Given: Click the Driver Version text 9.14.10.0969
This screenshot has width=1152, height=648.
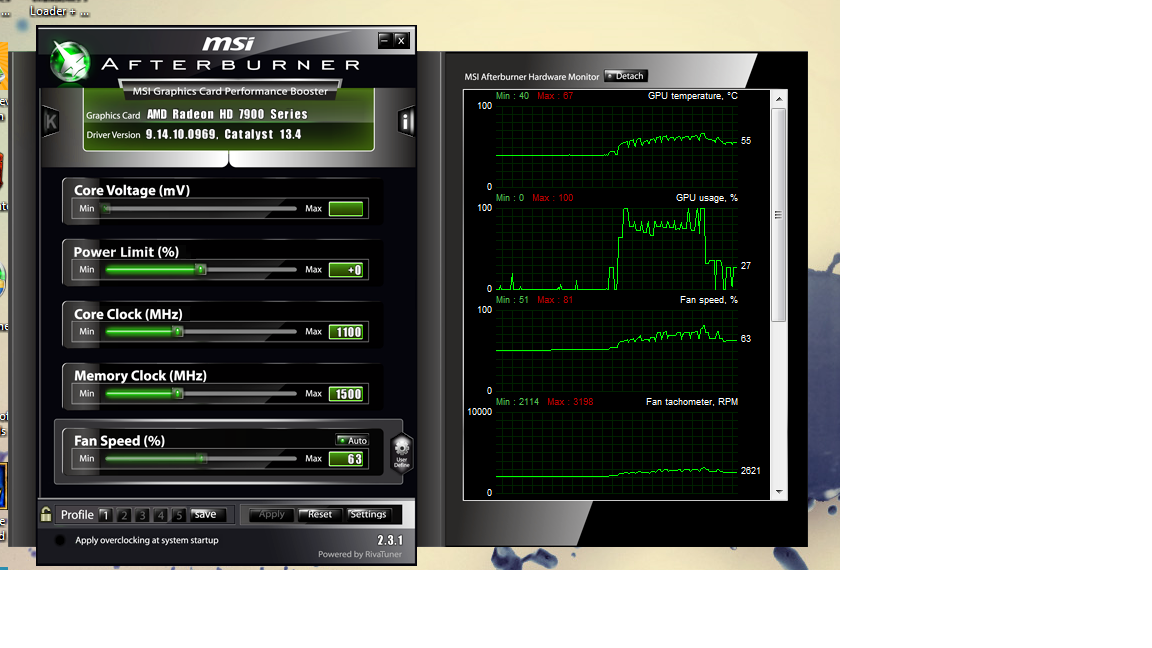Looking at the screenshot, I should 181,134.
